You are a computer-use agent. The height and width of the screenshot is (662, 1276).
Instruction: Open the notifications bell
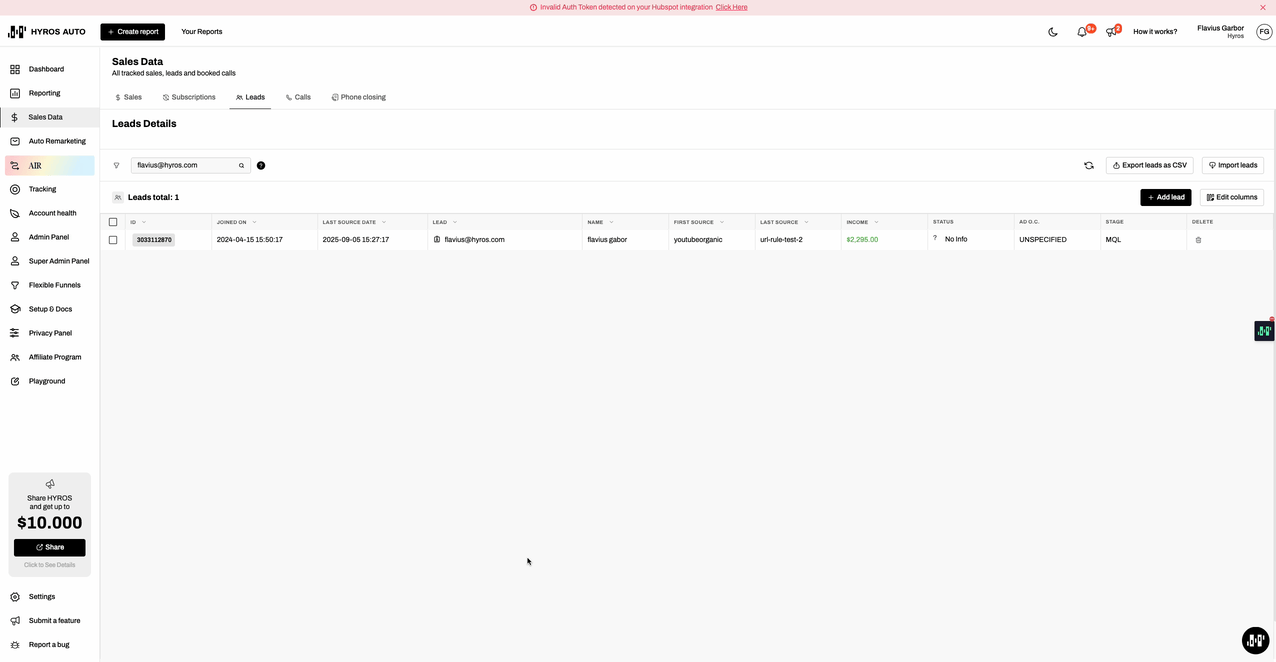1082,32
